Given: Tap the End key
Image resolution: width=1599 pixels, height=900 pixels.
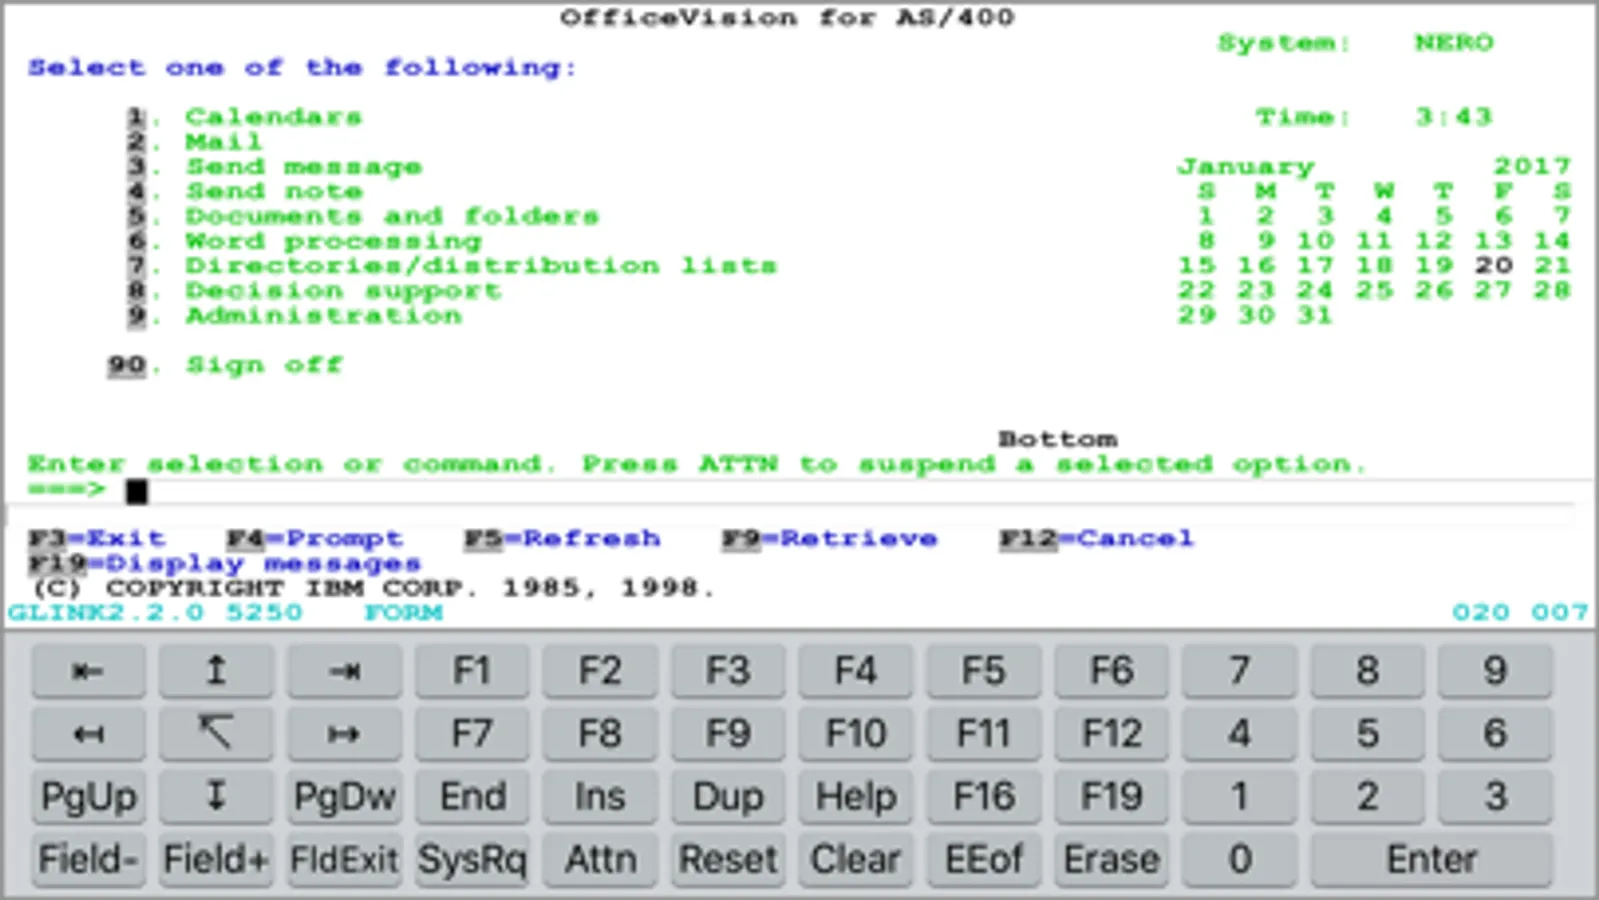Looking at the screenshot, I should (x=472, y=797).
